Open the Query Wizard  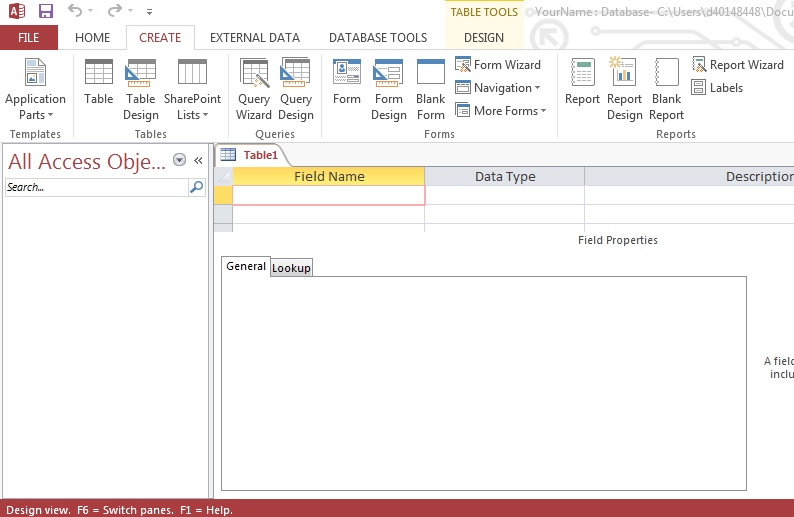click(x=254, y=89)
